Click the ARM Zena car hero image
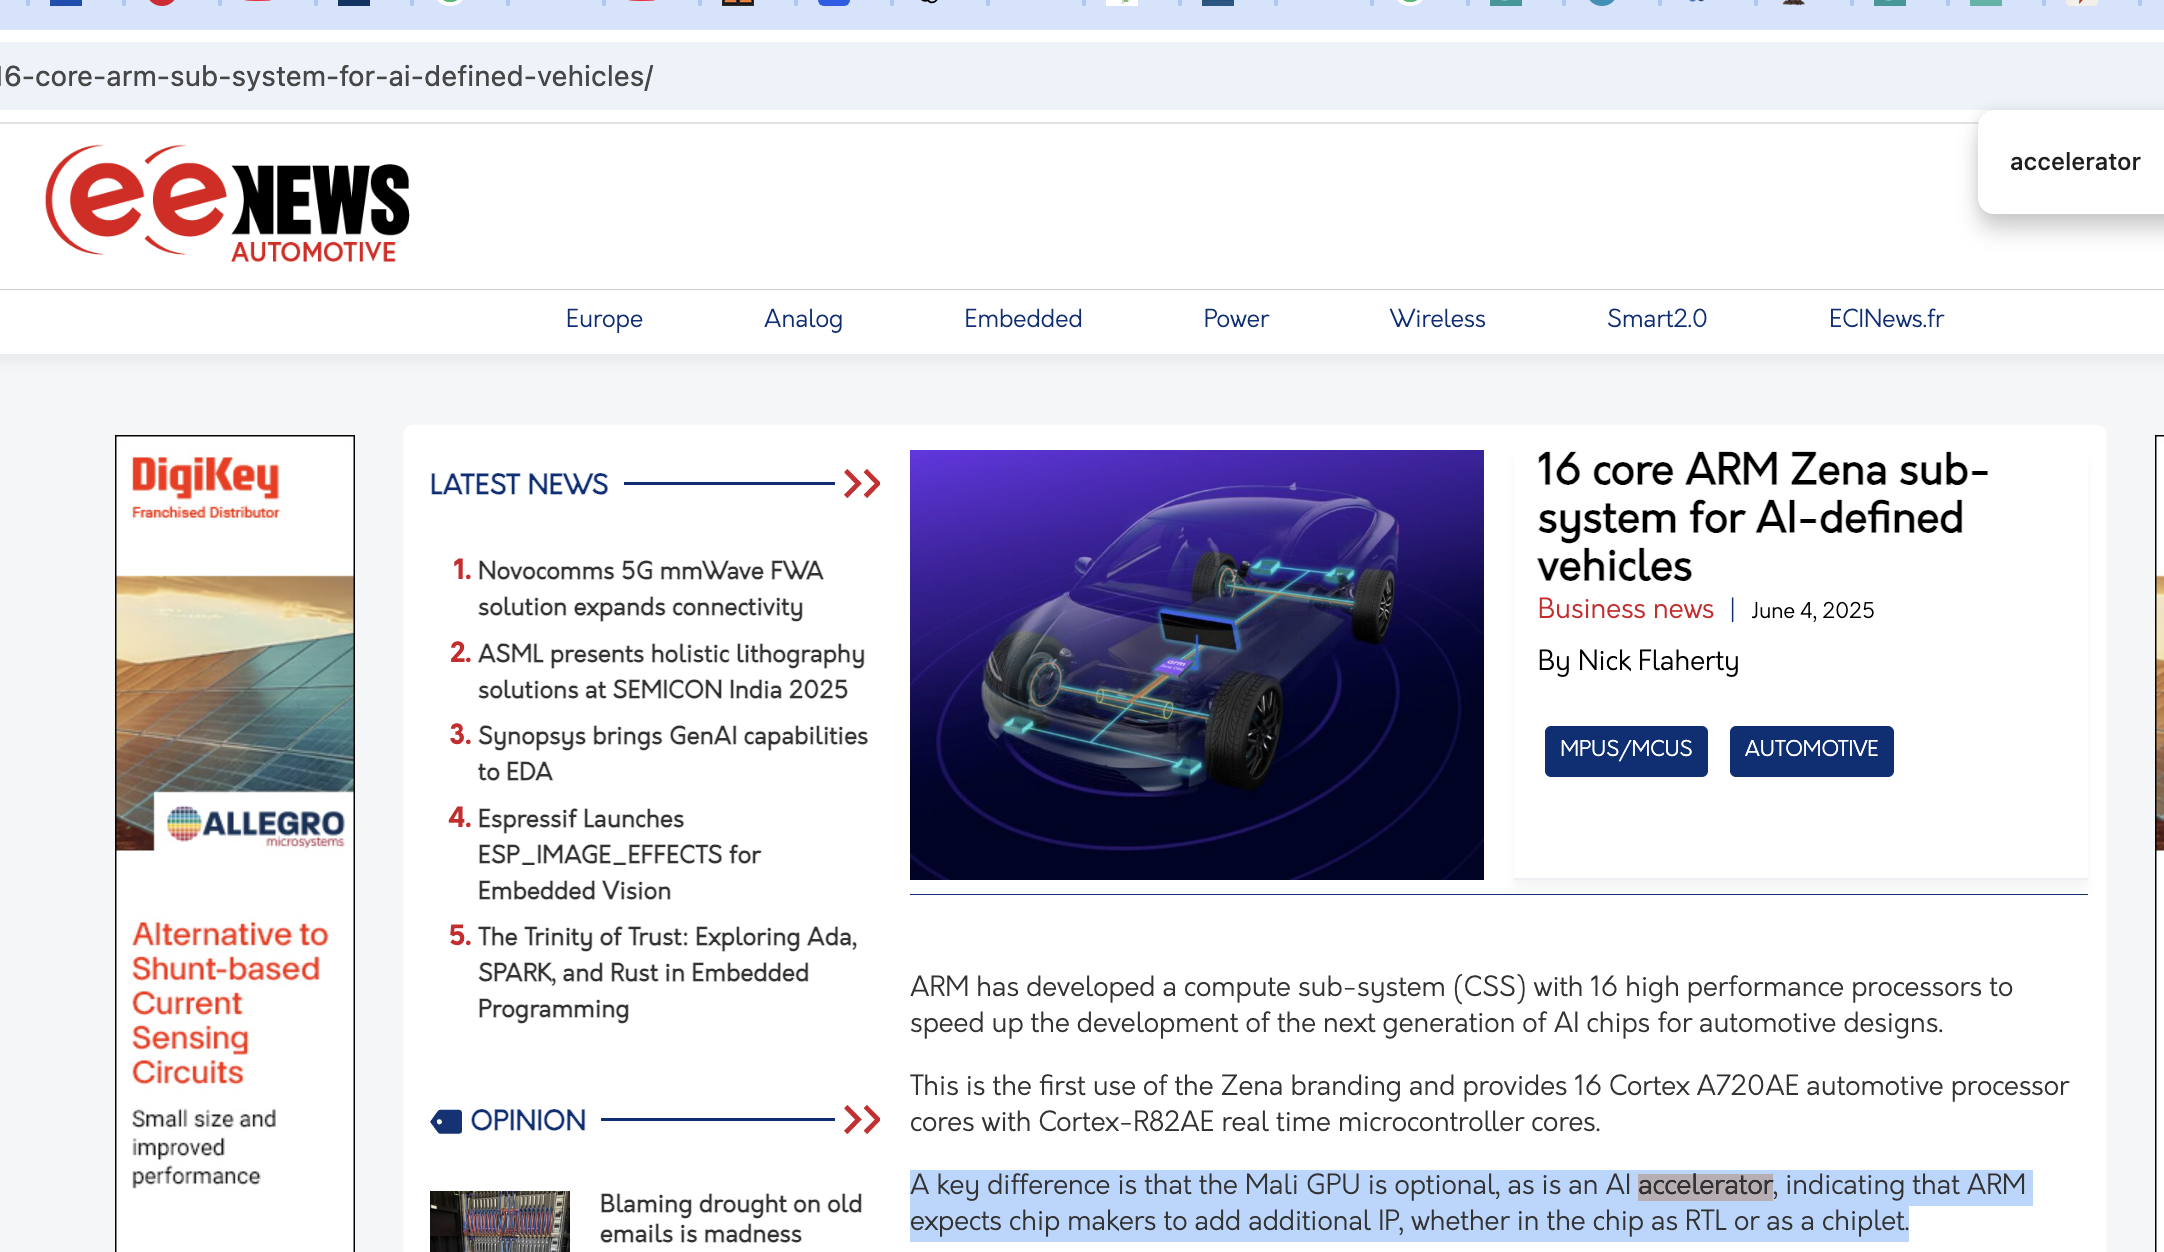 tap(1197, 665)
